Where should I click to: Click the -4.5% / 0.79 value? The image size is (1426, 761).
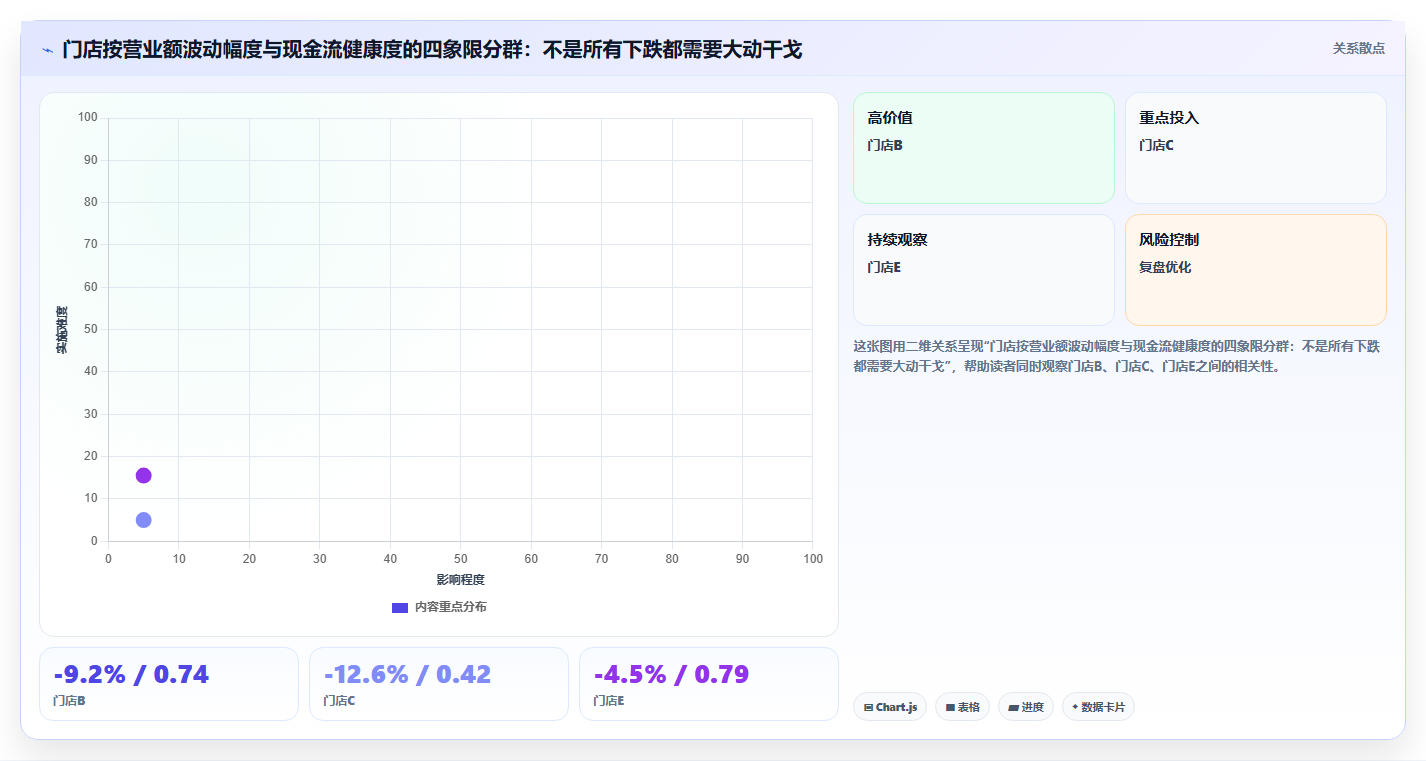pos(671,675)
